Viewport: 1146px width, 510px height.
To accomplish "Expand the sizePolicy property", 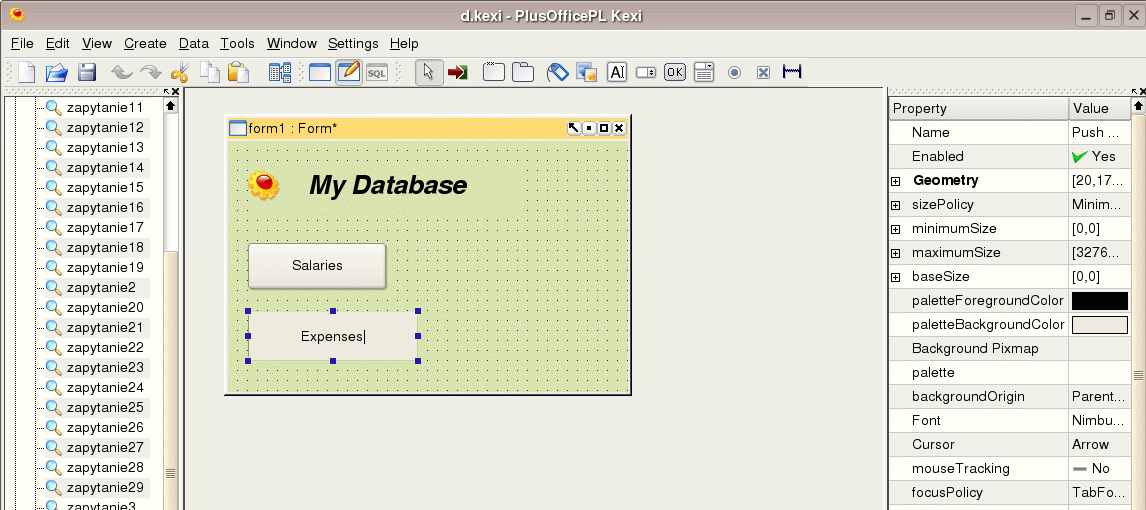I will tap(896, 205).
